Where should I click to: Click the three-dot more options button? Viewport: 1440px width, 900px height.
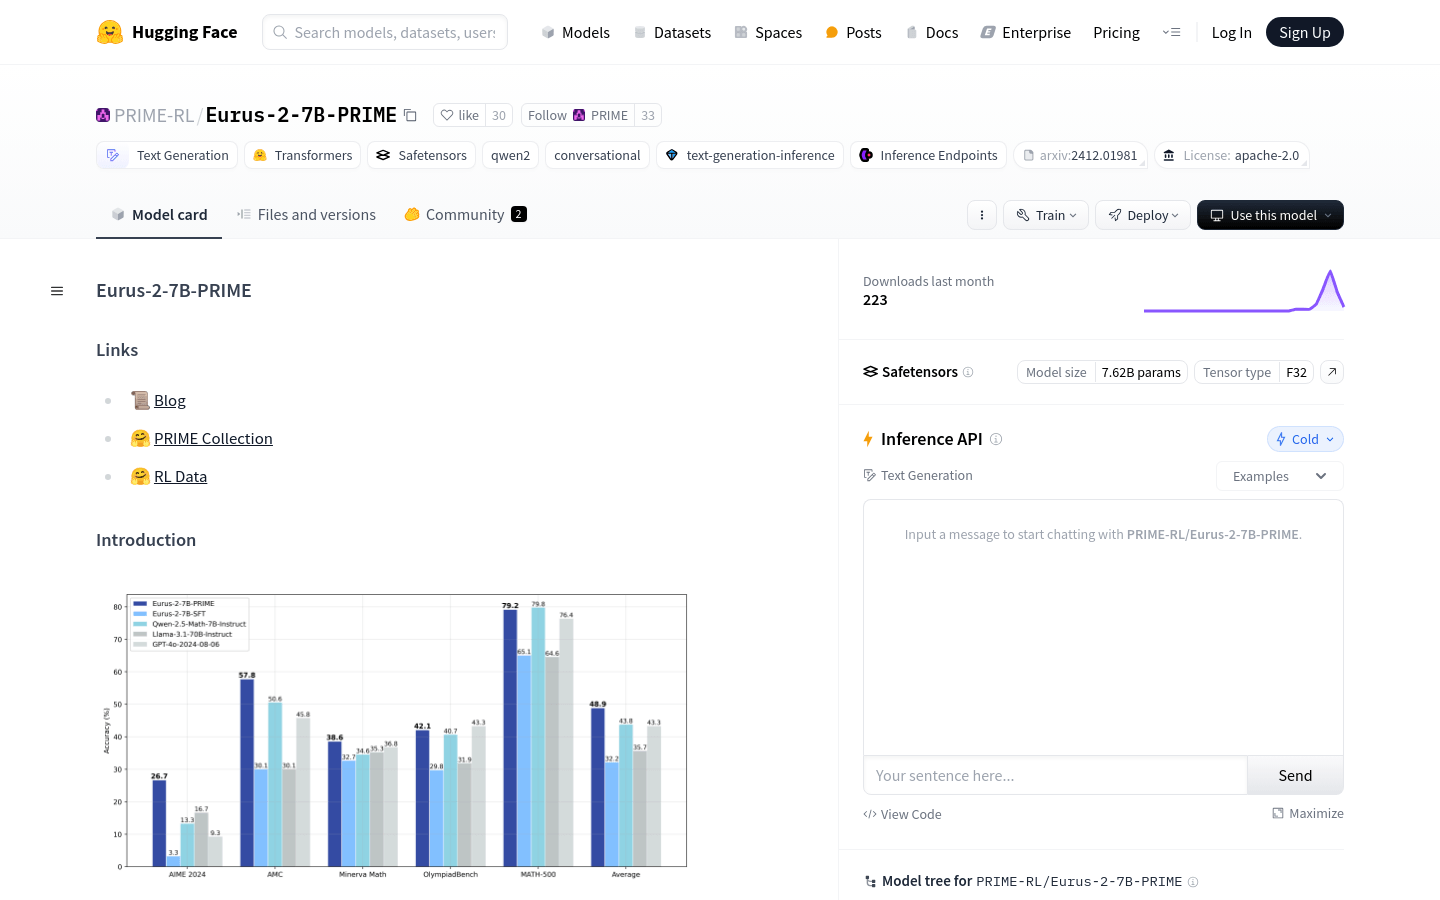pyautogui.click(x=982, y=215)
